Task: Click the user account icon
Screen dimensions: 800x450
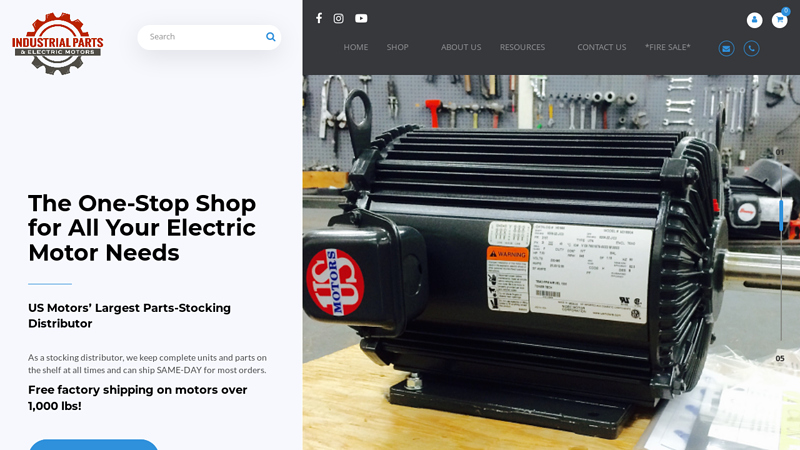Action: click(x=755, y=20)
